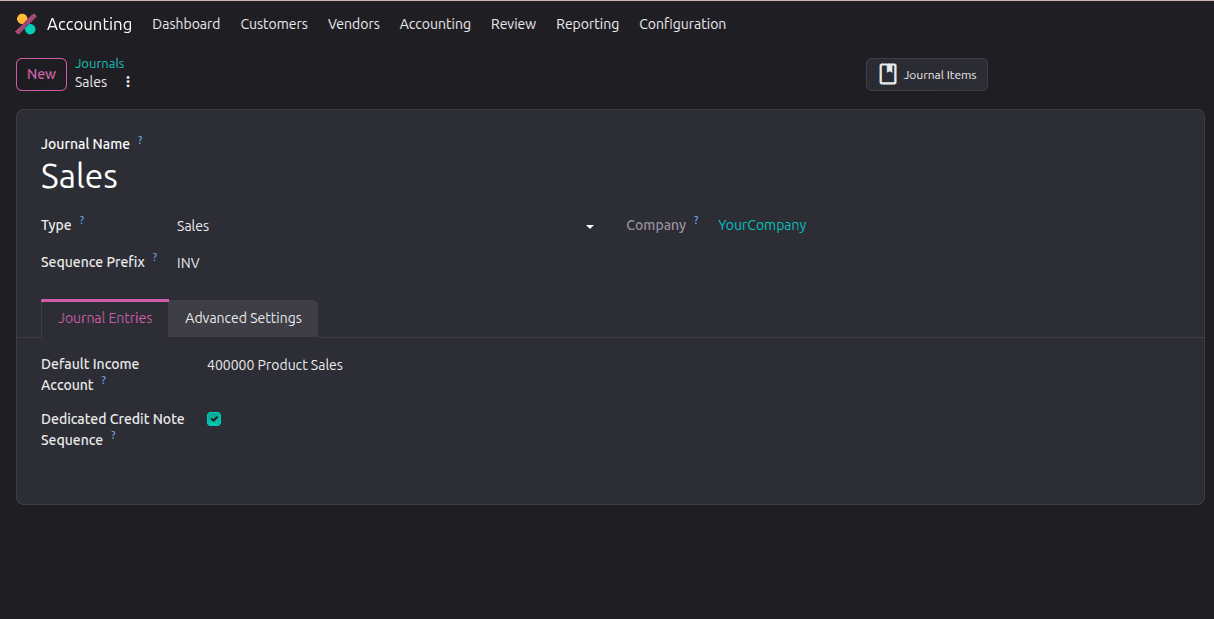Open the Customers menu
This screenshot has height=619, width=1214.
pos(274,24)
